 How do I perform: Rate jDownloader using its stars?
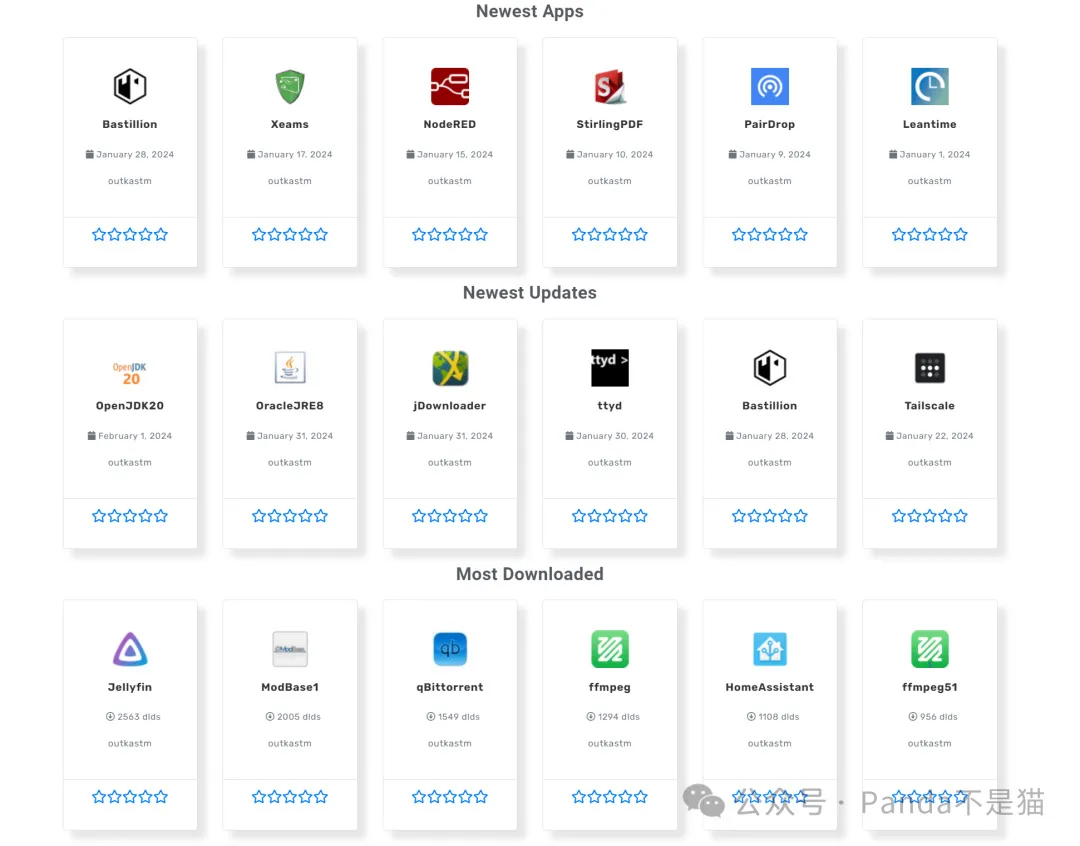[450, 515]
